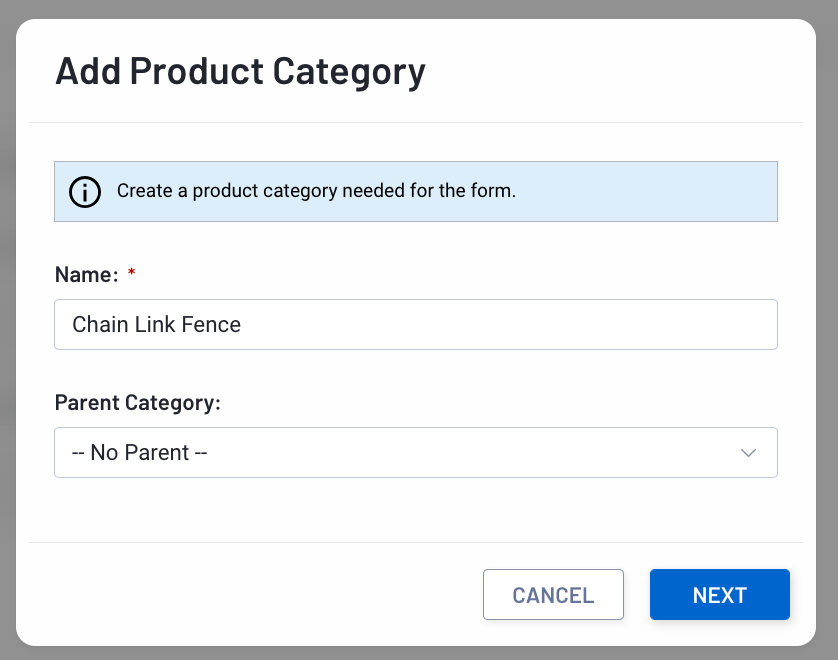Viewport: 838px width, 660px height.
Task: Click the "Chain Link Fence" text in field
Action: [157, 324]
